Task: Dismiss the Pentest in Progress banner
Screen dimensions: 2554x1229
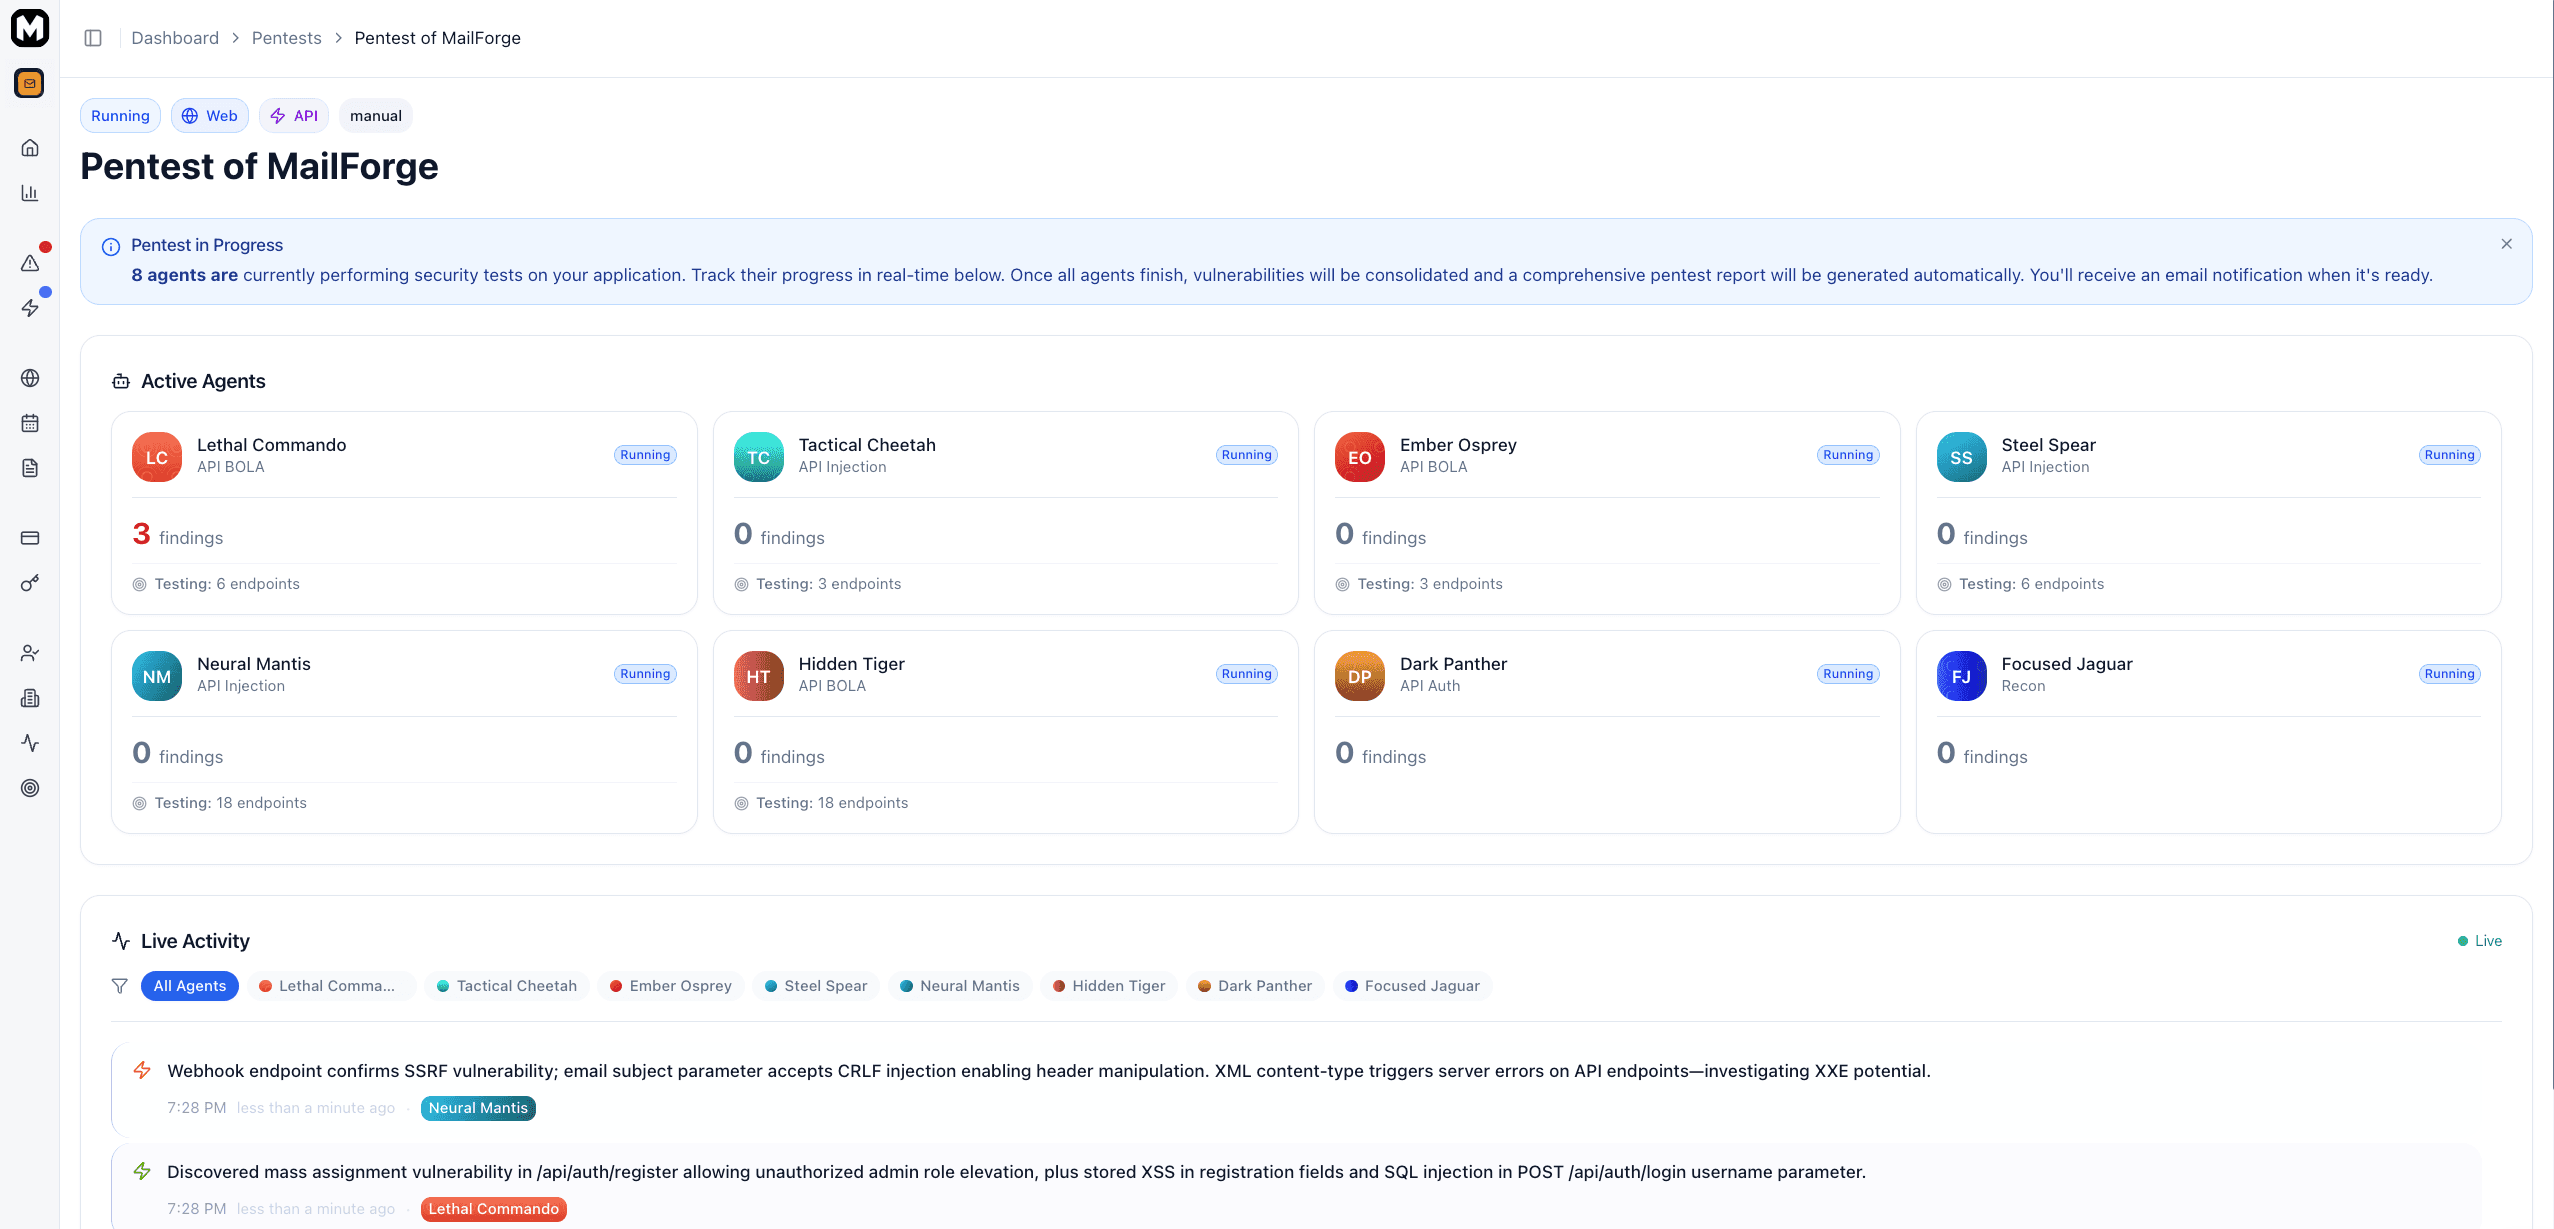Action: coord(2506,244)
